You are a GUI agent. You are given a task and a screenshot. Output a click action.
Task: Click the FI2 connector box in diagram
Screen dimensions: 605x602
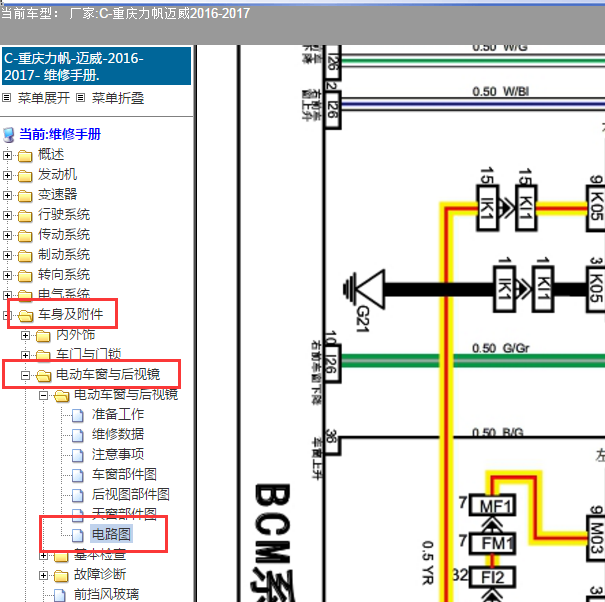[x=493, y=578]
